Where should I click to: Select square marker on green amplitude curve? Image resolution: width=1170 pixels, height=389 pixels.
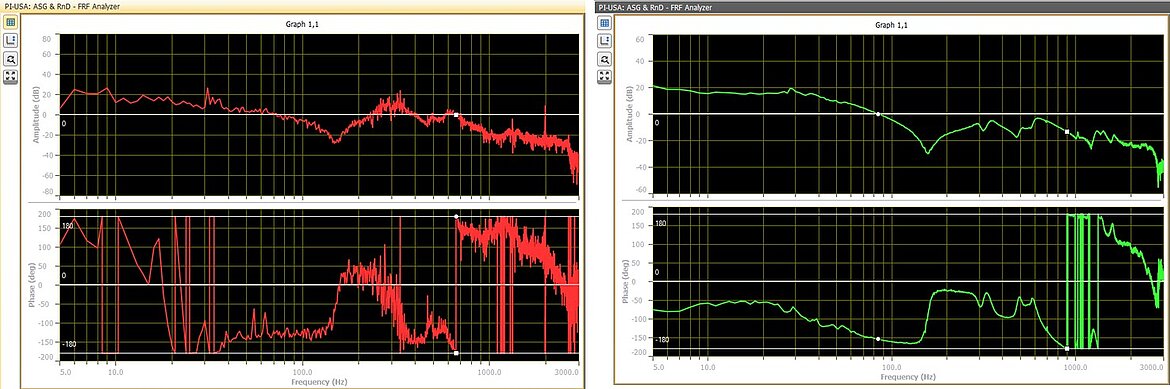1067,131
